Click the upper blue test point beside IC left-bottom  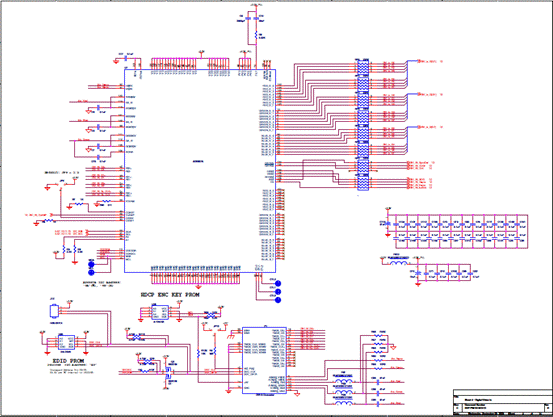pyautogui.click(x=91, y=264)
